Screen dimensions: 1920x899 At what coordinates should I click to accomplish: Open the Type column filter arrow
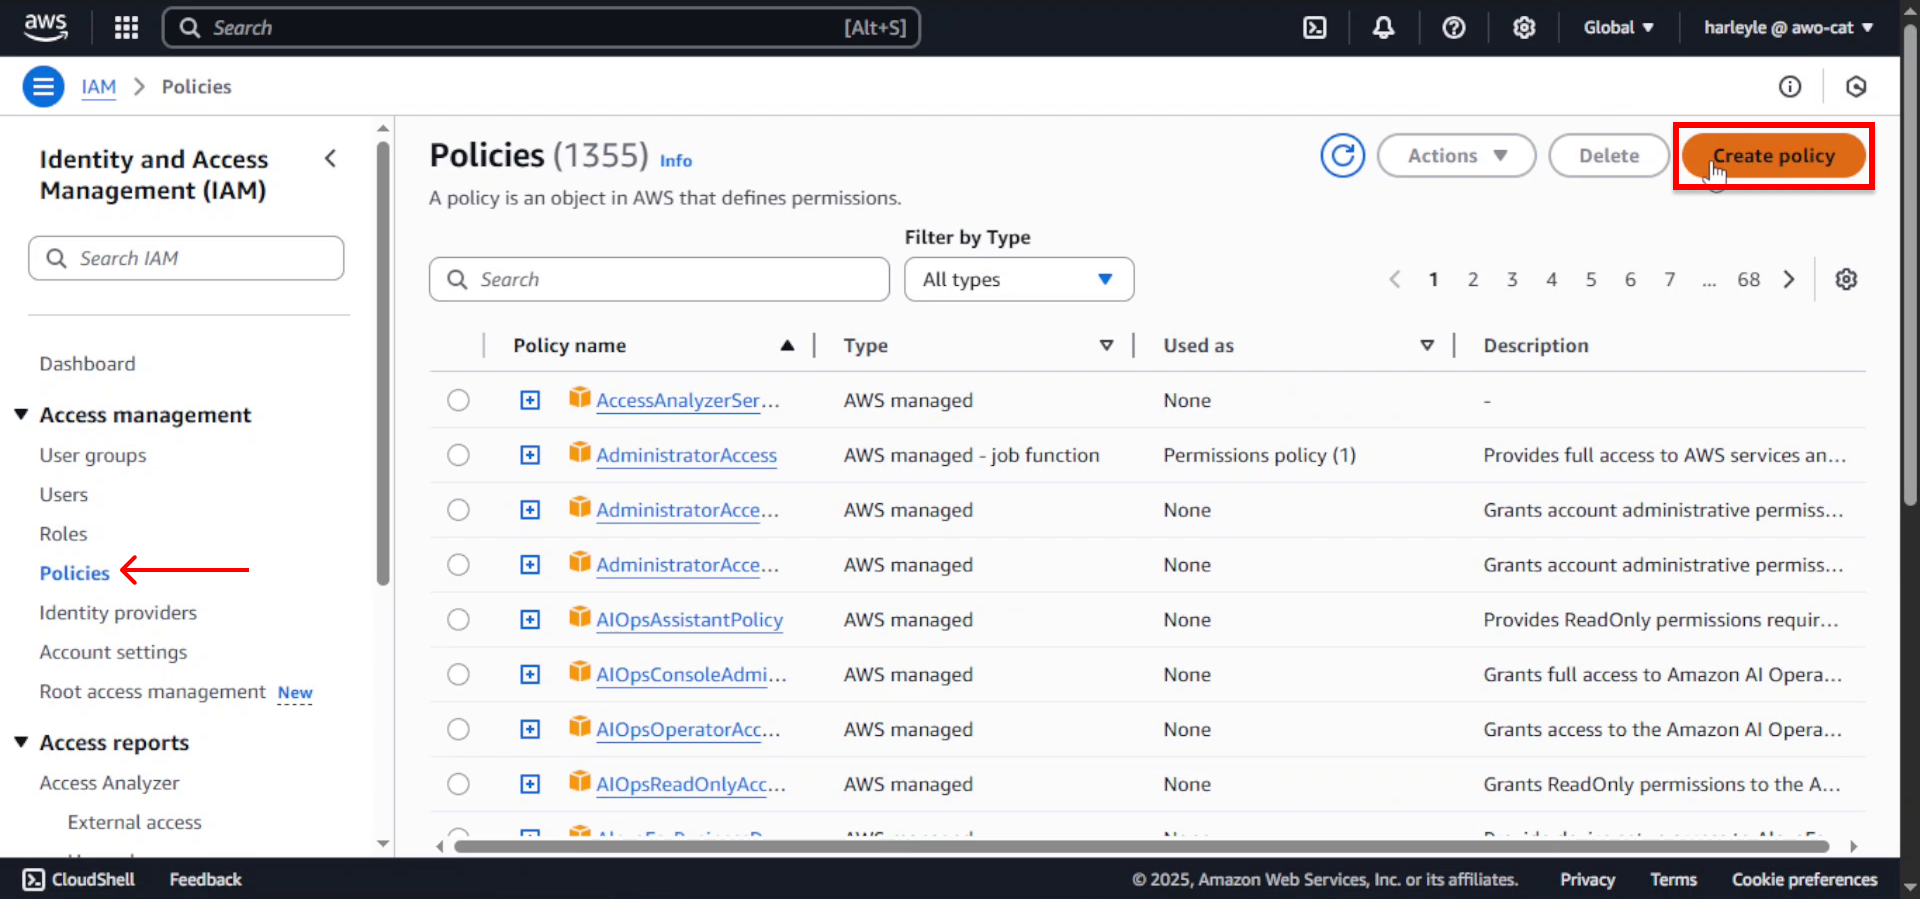(1106, 345)
